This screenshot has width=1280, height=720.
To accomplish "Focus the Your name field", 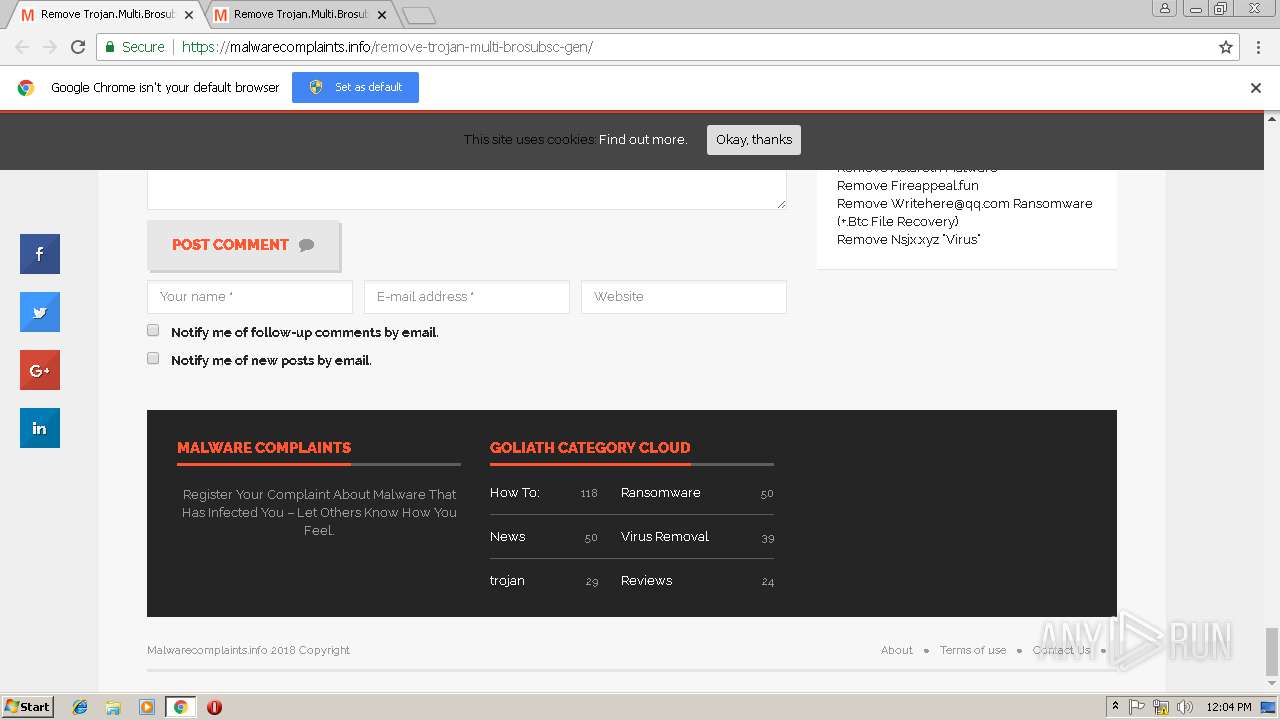I will [250, 297].
